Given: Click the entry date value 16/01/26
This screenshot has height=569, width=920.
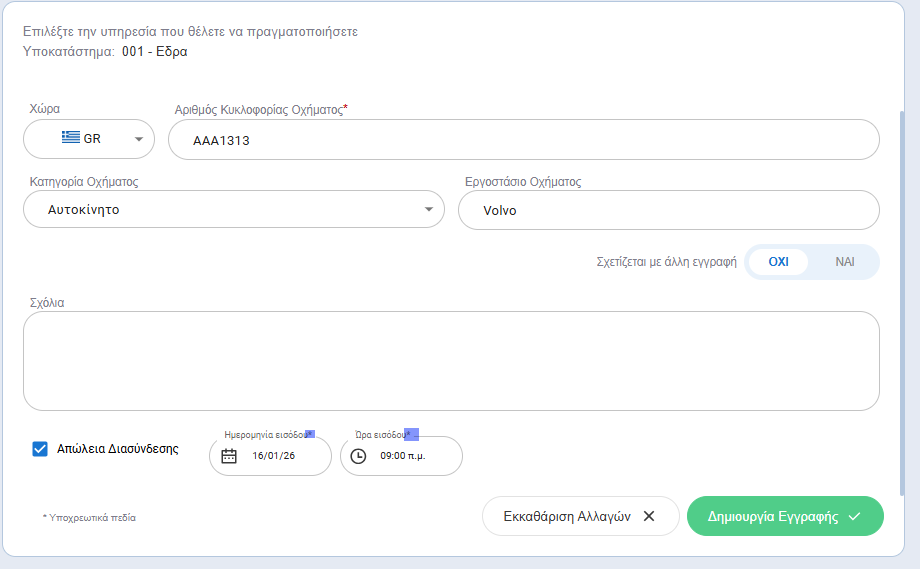Looking at the screenshot, I should 274,456.
